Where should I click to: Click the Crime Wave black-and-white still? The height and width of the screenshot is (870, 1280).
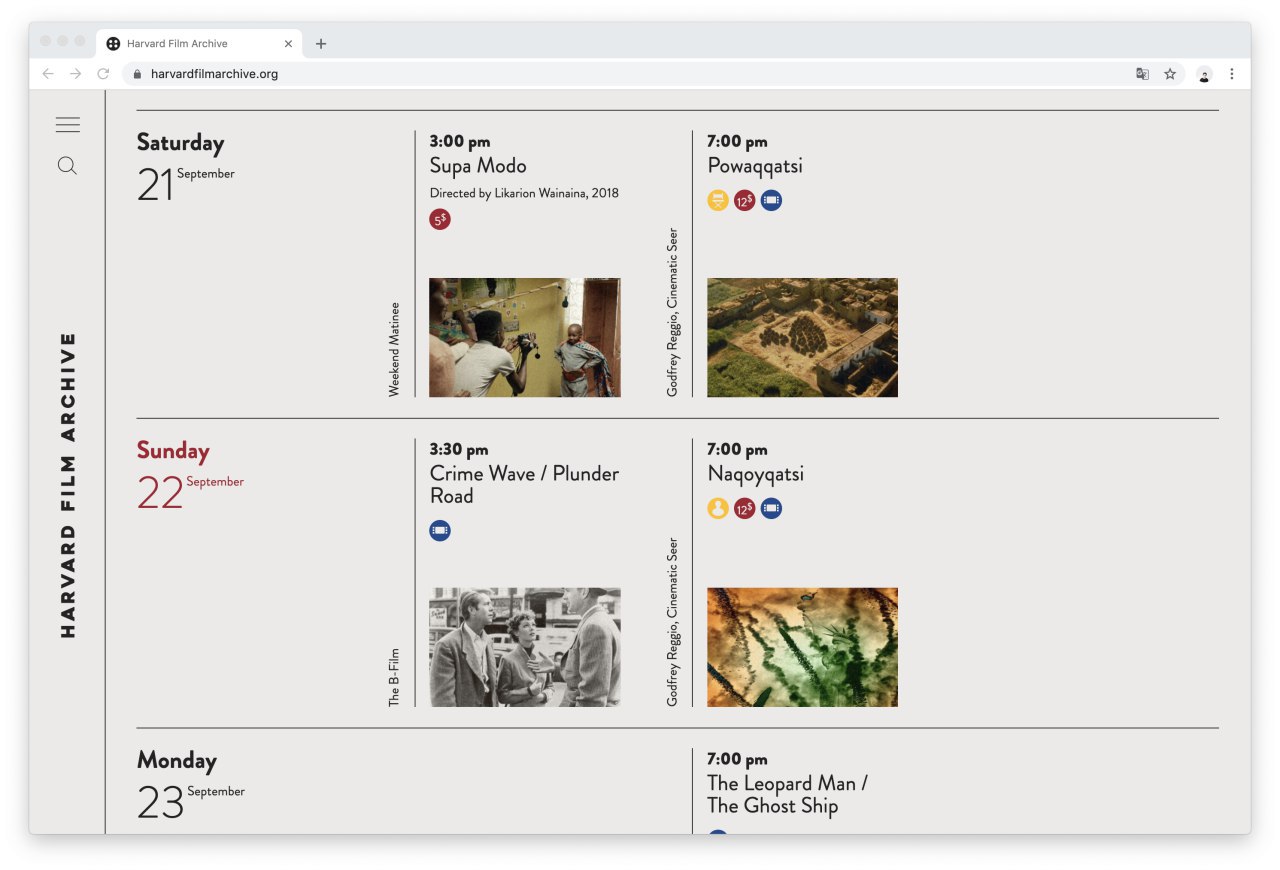(x=525, y=647)
